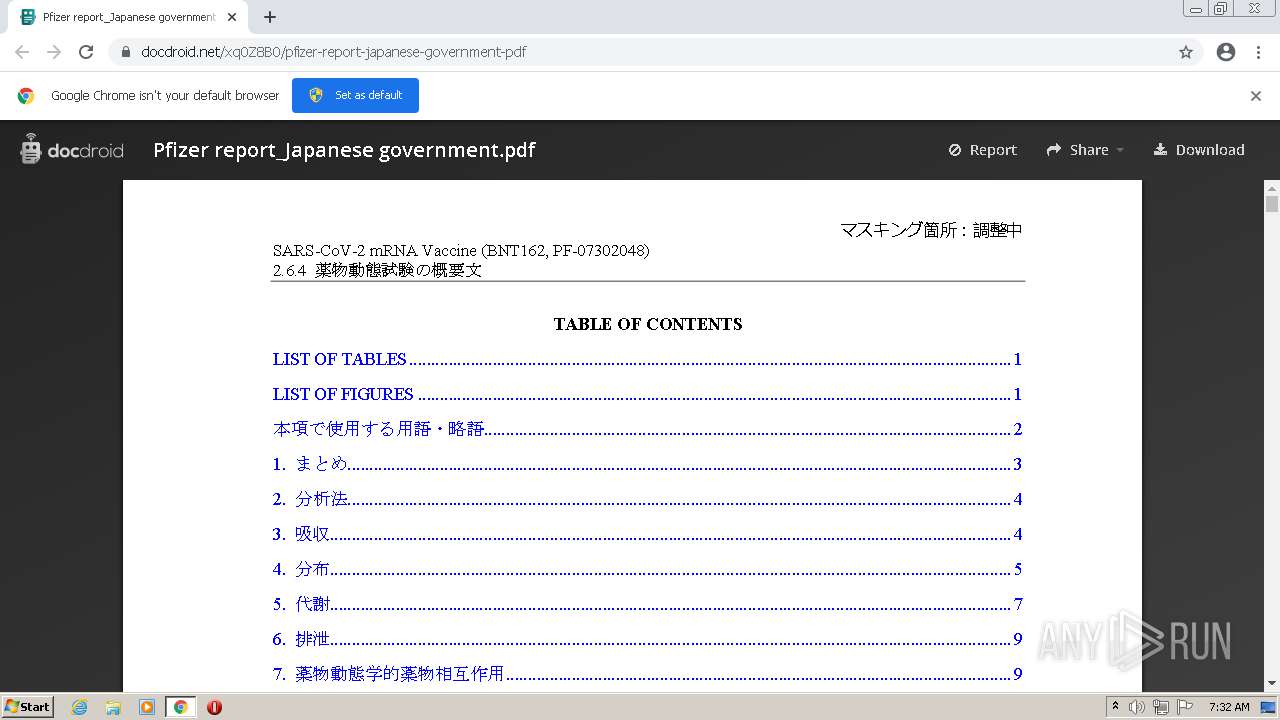1280x720 pixels.
Task: Open File Explorer folder from taskbar
Action: pyautogui.click(x=113, y=707)
